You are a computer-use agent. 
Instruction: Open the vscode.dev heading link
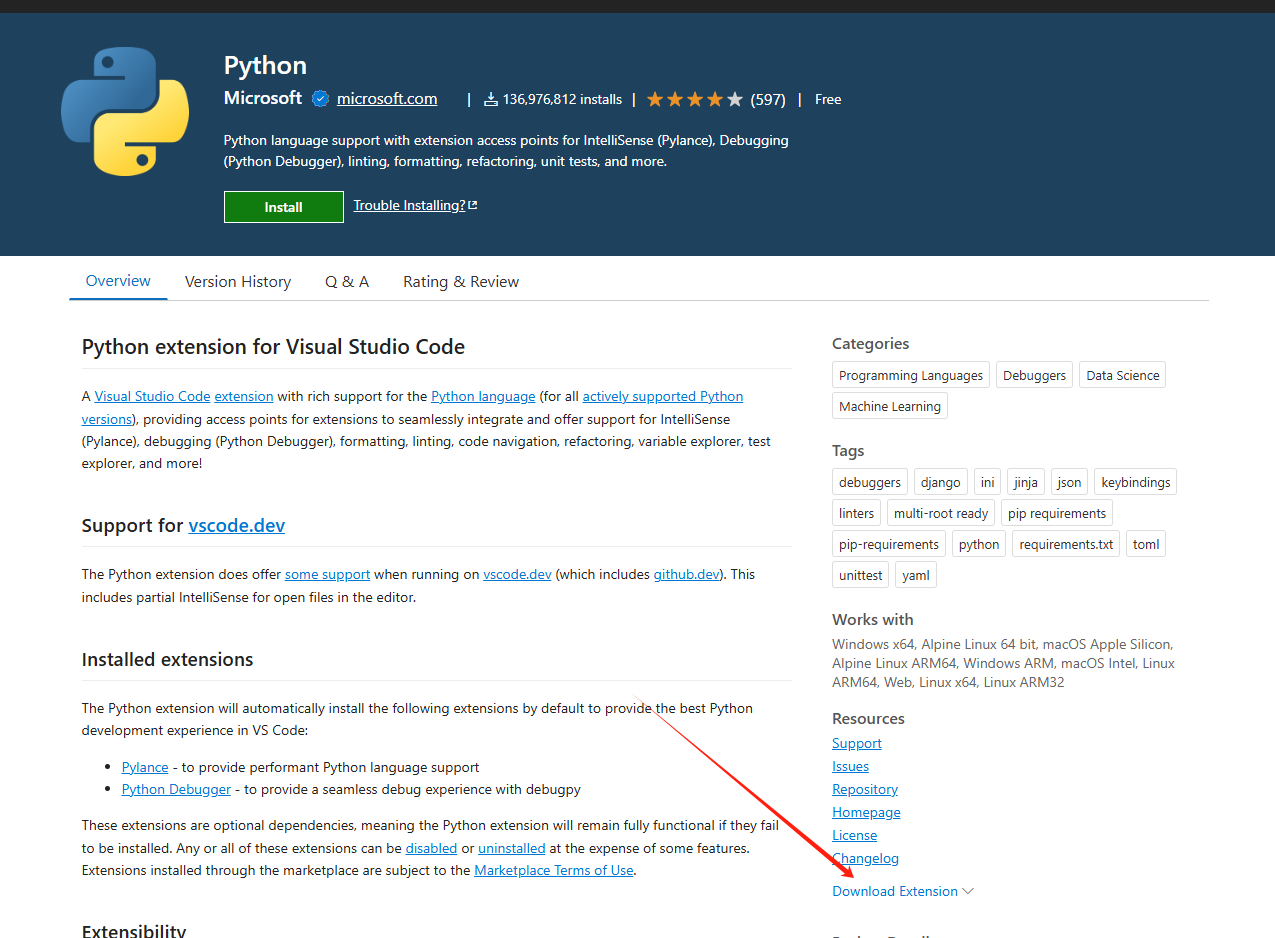click(236, 526)
